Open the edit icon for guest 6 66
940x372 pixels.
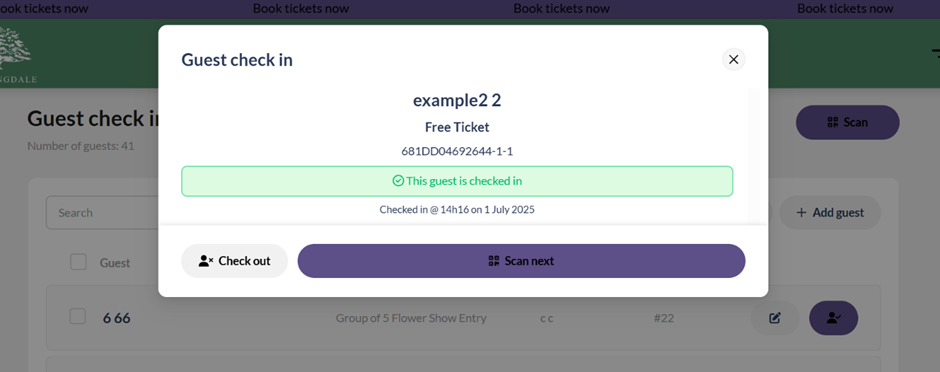(775, 318)
